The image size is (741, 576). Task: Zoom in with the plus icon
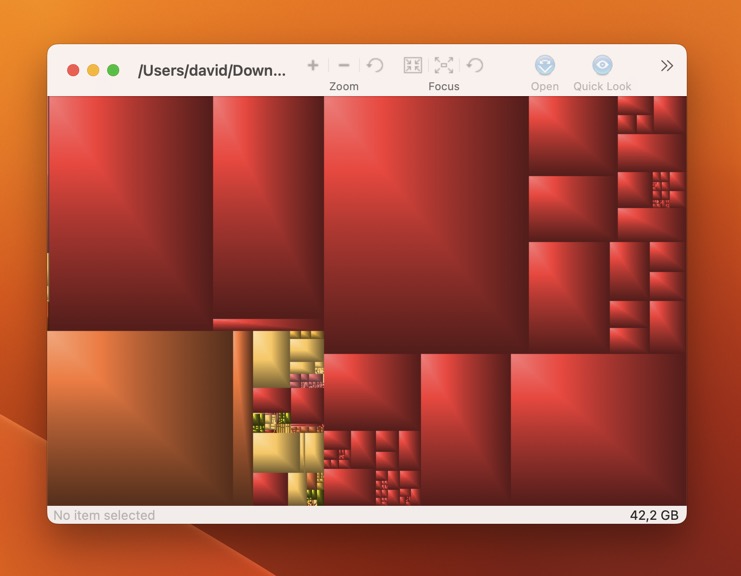click(313, 65)
